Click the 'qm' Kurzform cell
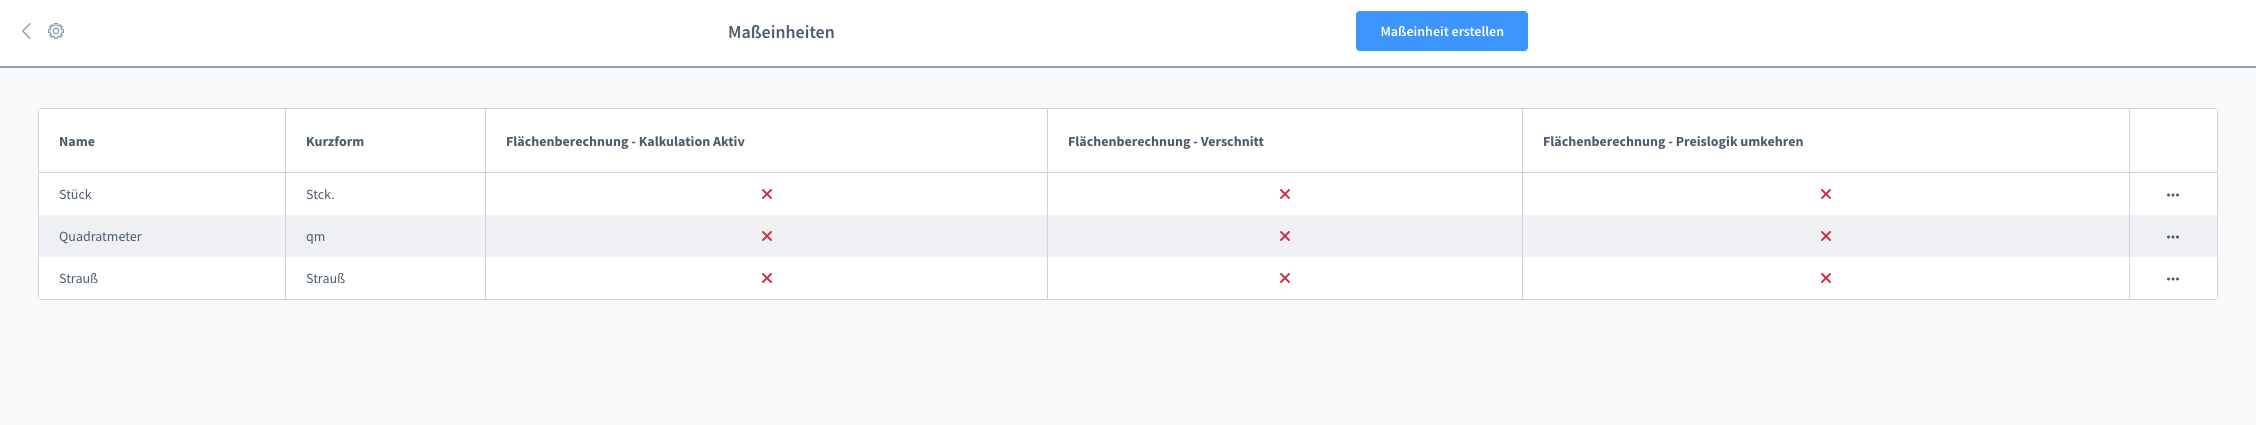This screenshot has width=2256, height=425. 316,236
